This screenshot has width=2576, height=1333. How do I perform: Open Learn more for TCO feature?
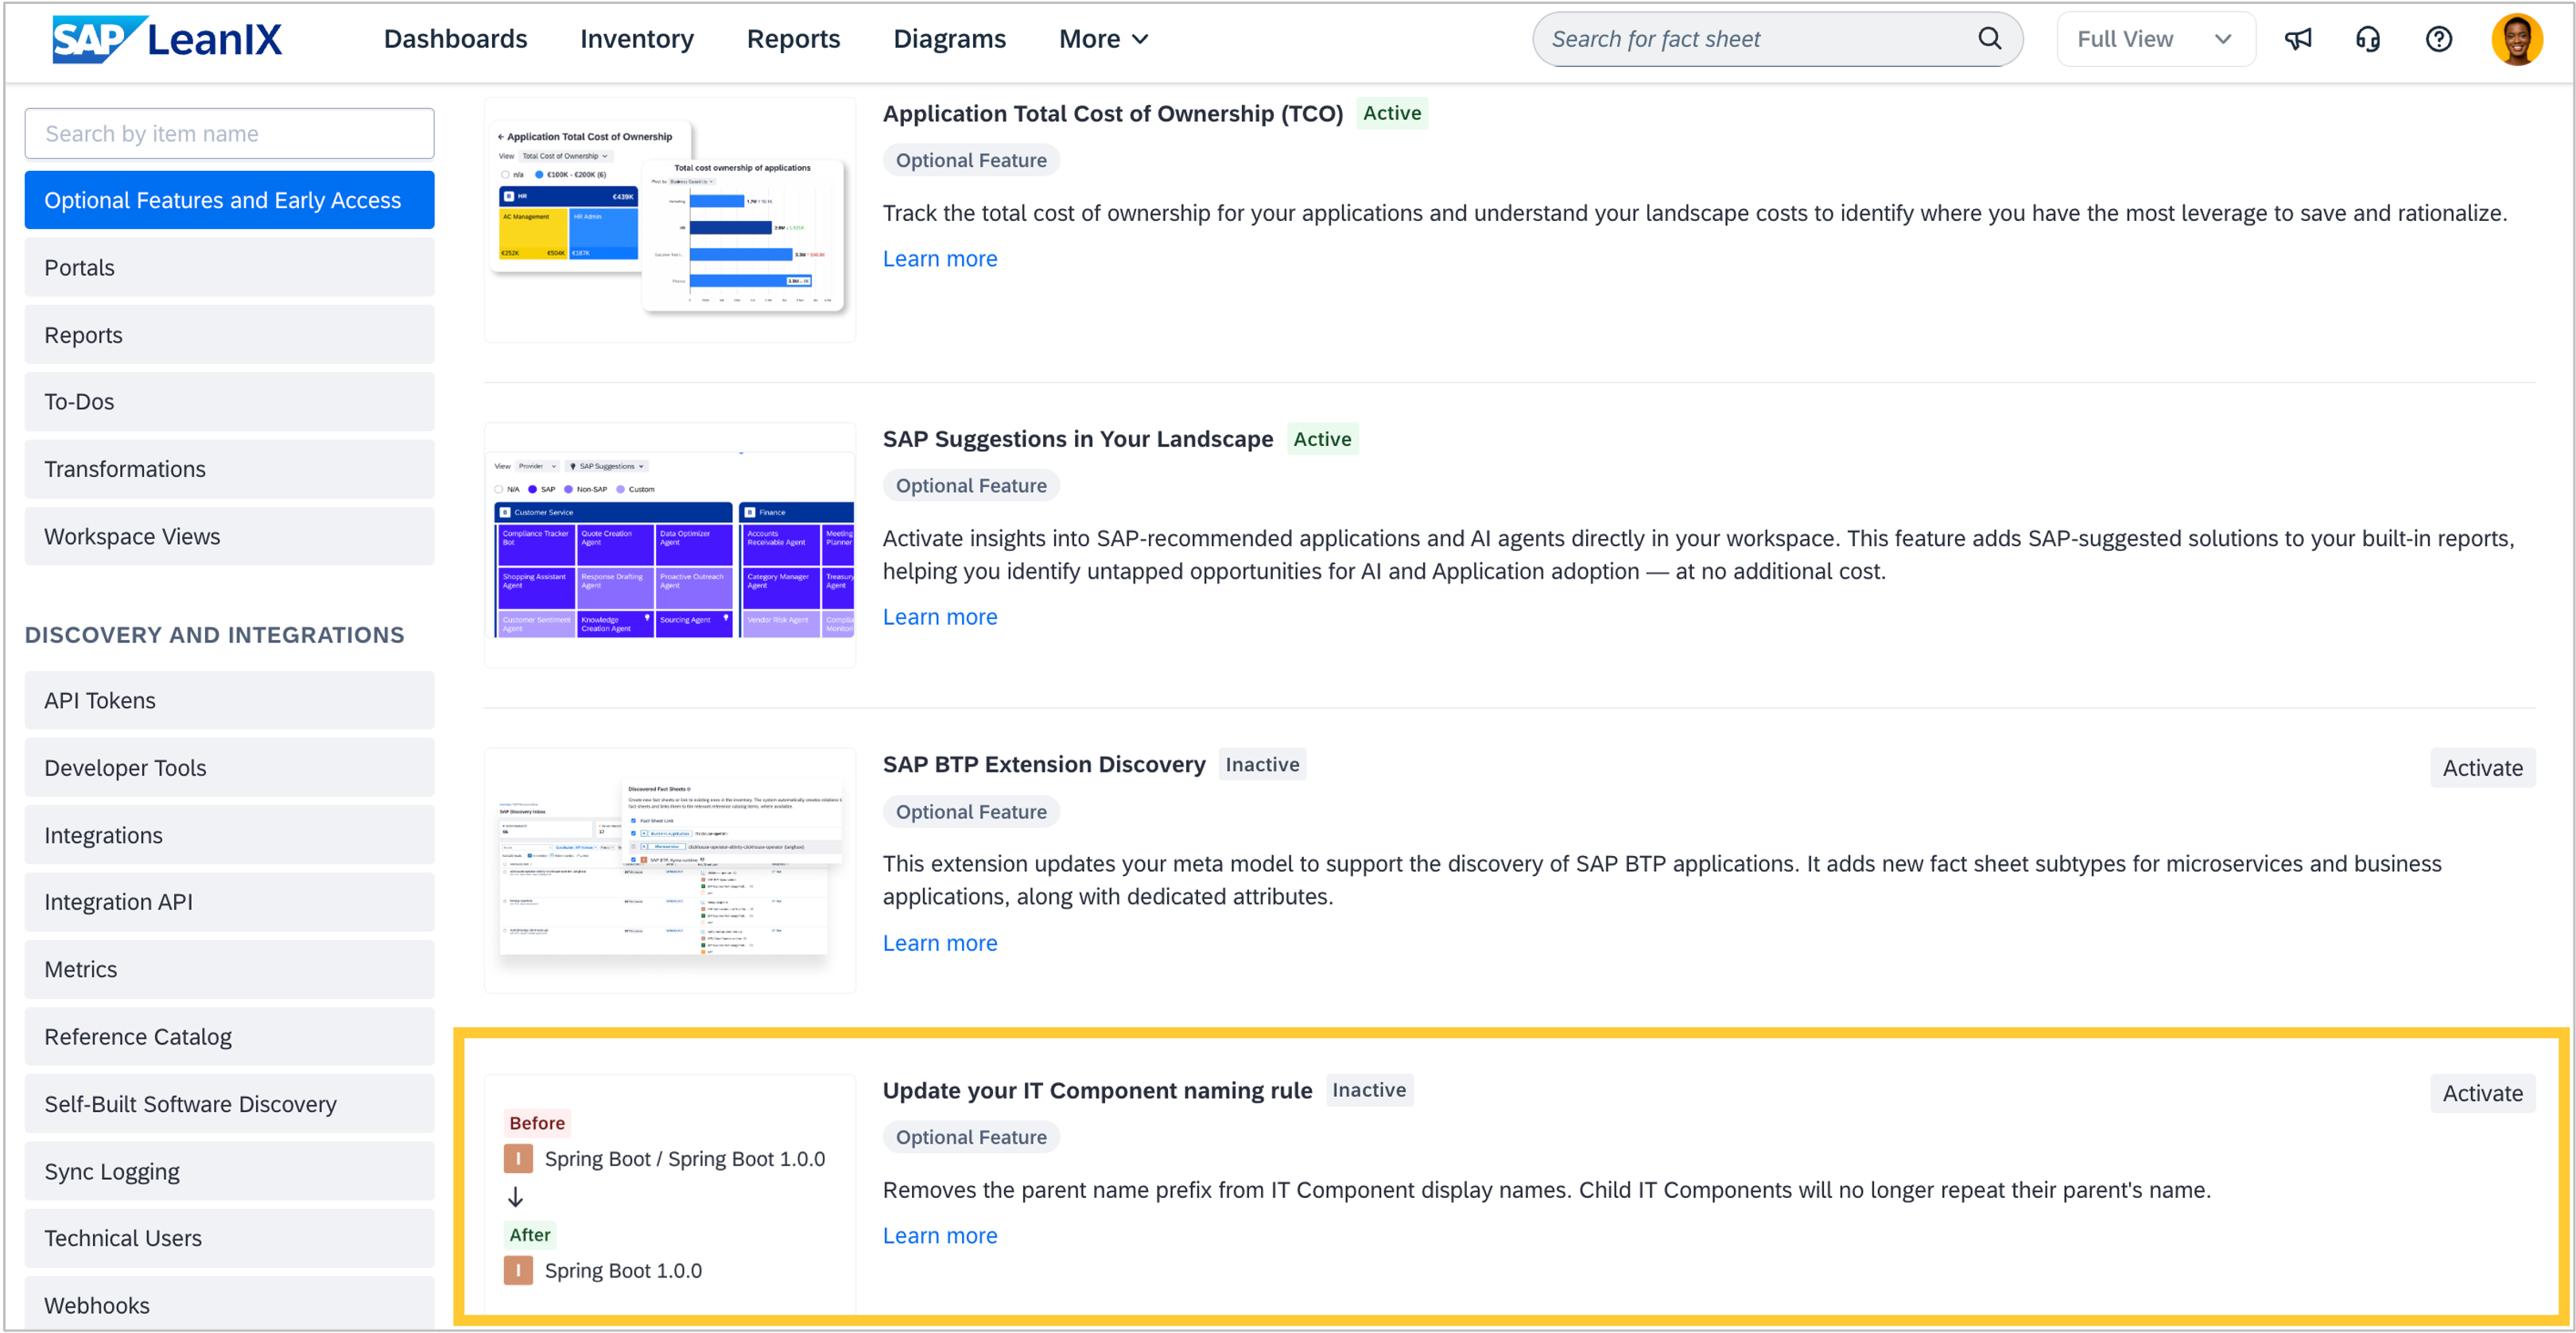click(x=939, y=259)
